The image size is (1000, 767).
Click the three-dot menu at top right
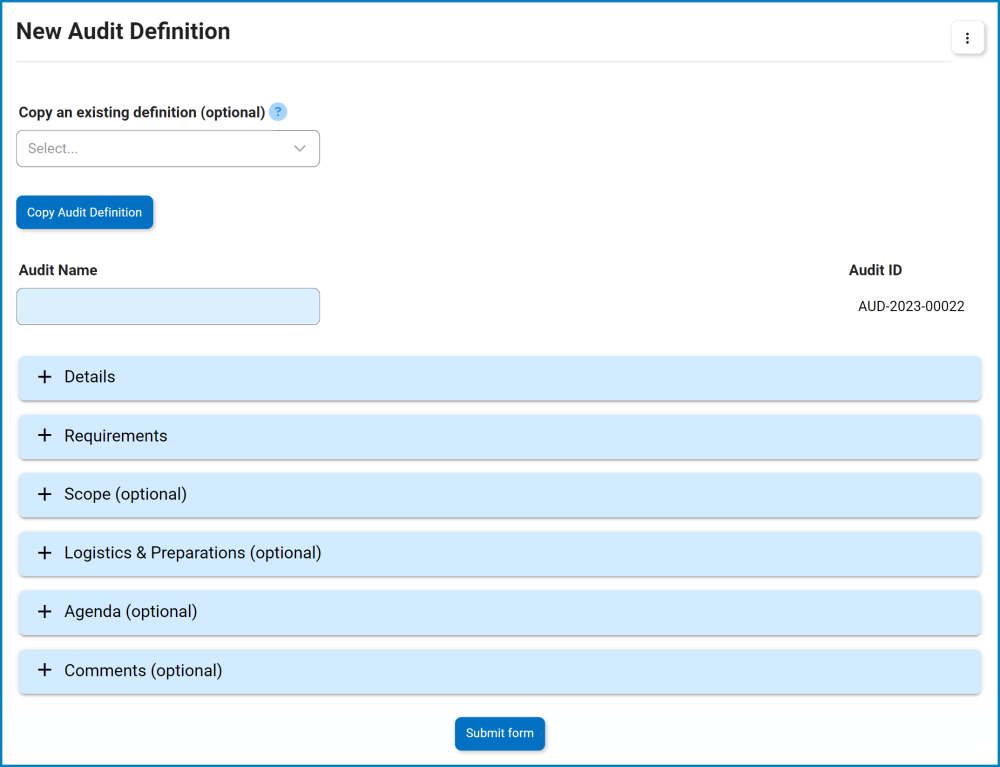point(967,37)
